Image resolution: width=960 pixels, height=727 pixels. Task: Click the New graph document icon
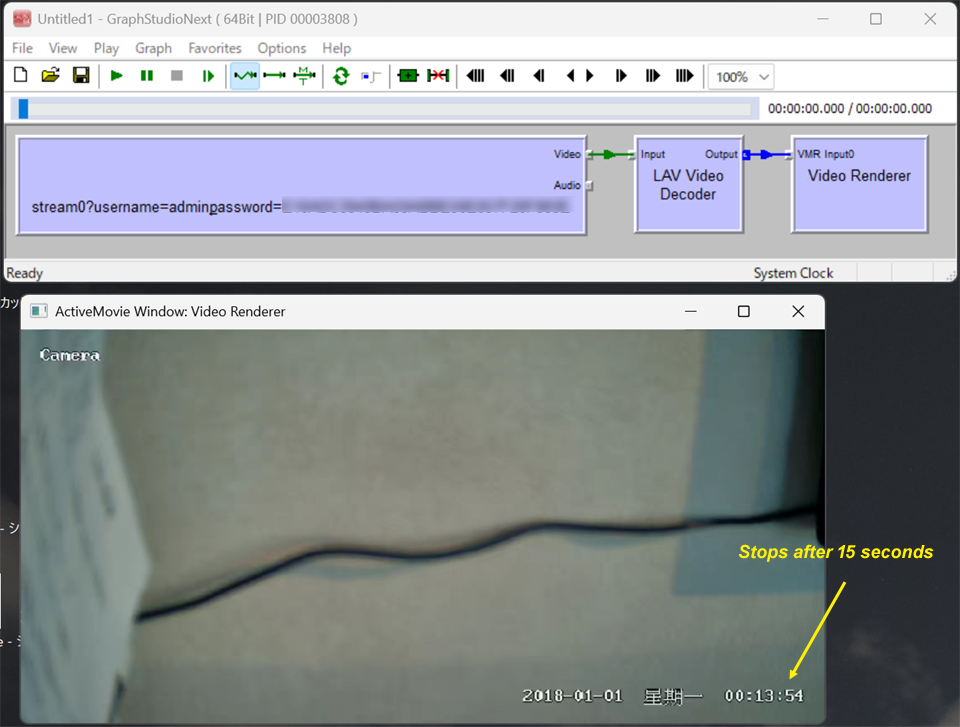pos(21,76)
